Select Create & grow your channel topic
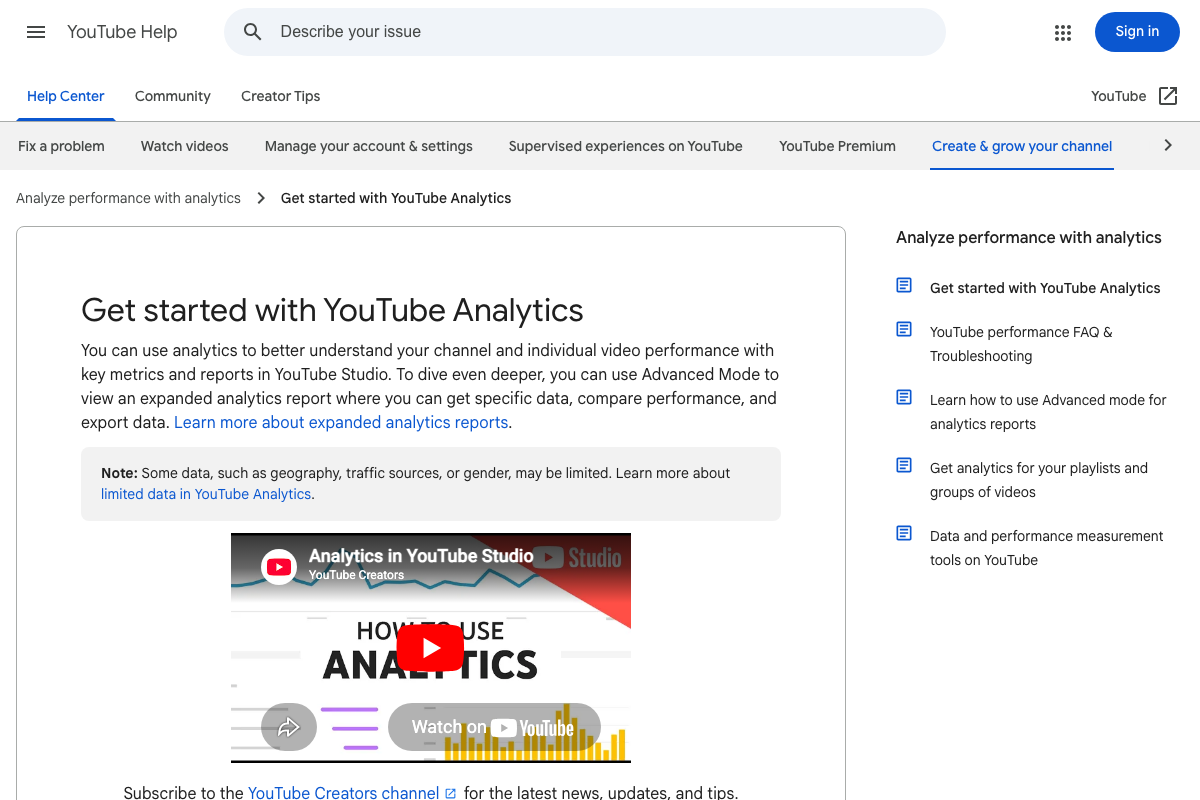 (x=1022, y=146)
